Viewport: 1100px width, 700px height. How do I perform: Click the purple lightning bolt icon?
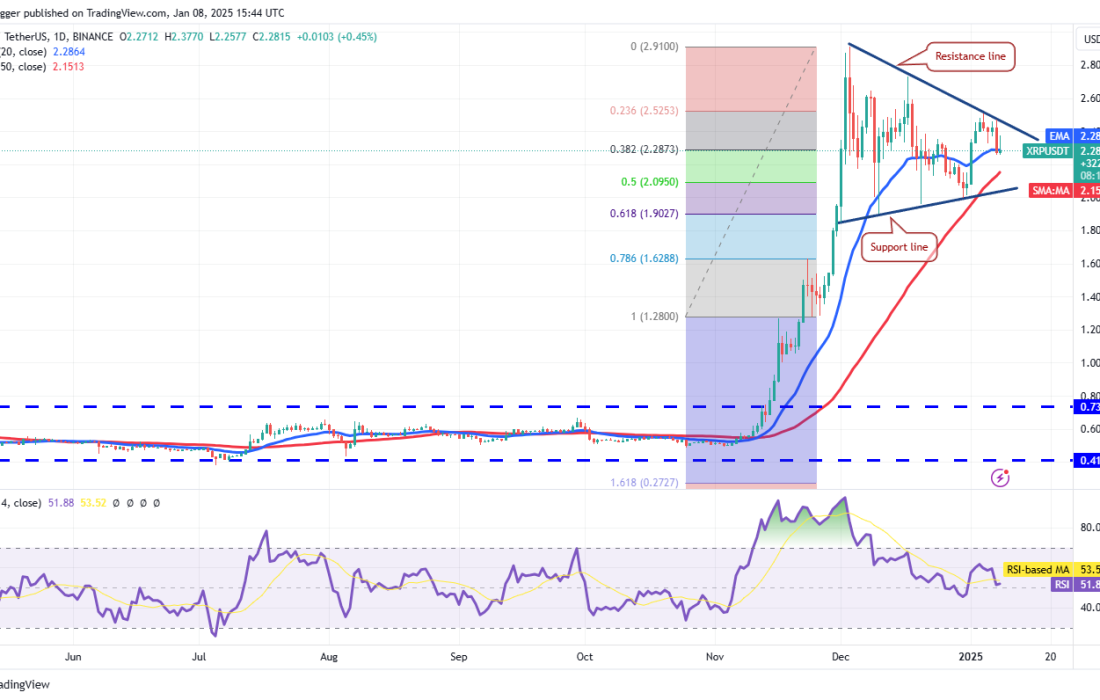pyautogui.click(x=1000, y=478)
